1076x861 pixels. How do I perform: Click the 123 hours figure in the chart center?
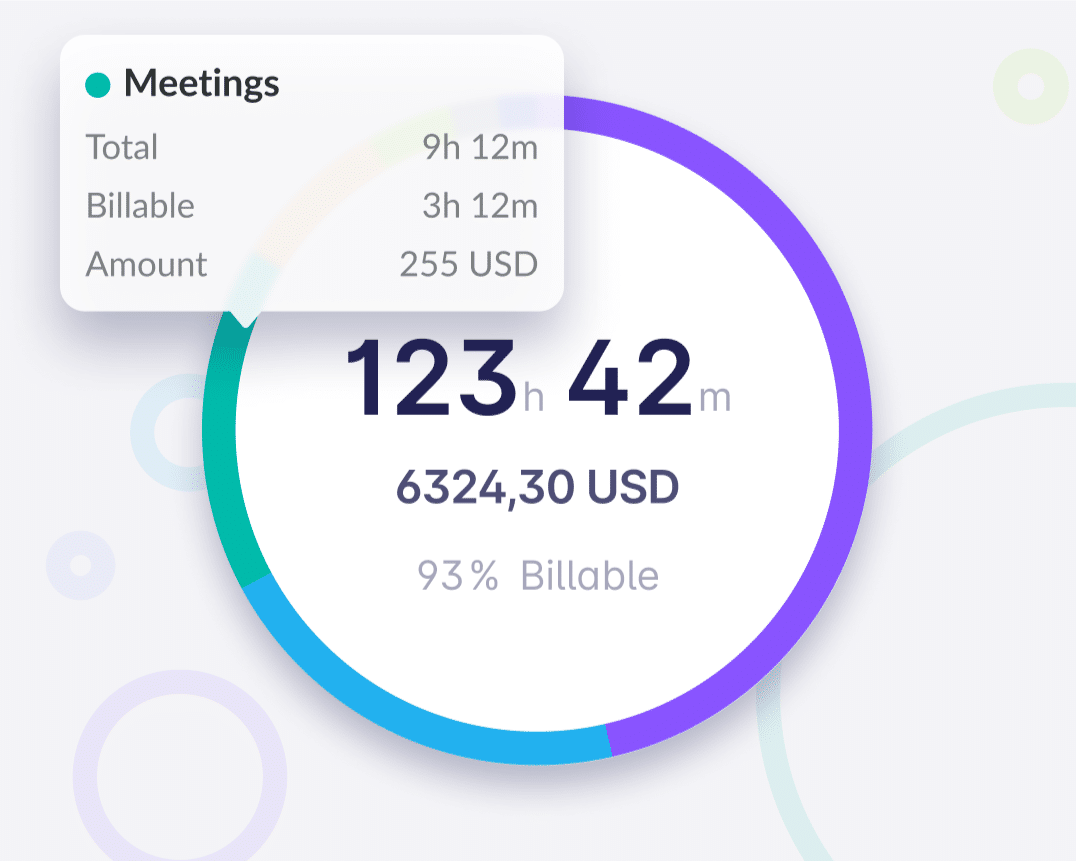point(432,378)
